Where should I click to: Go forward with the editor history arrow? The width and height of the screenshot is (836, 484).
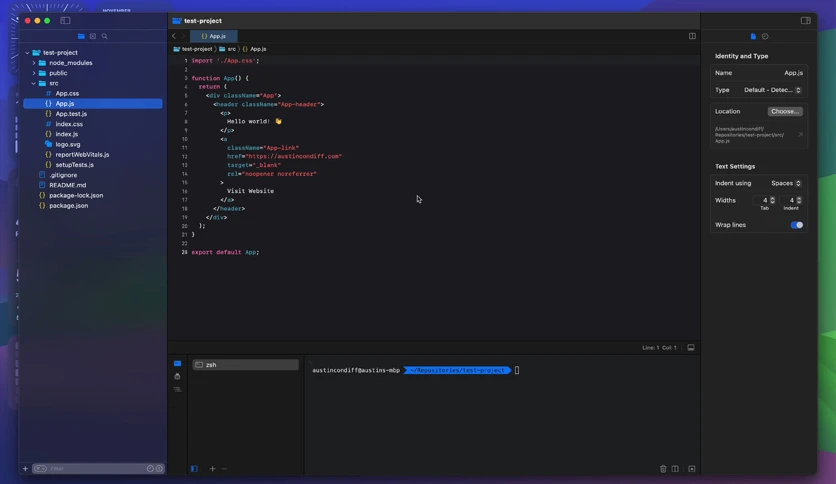click(x=183, y=36)
